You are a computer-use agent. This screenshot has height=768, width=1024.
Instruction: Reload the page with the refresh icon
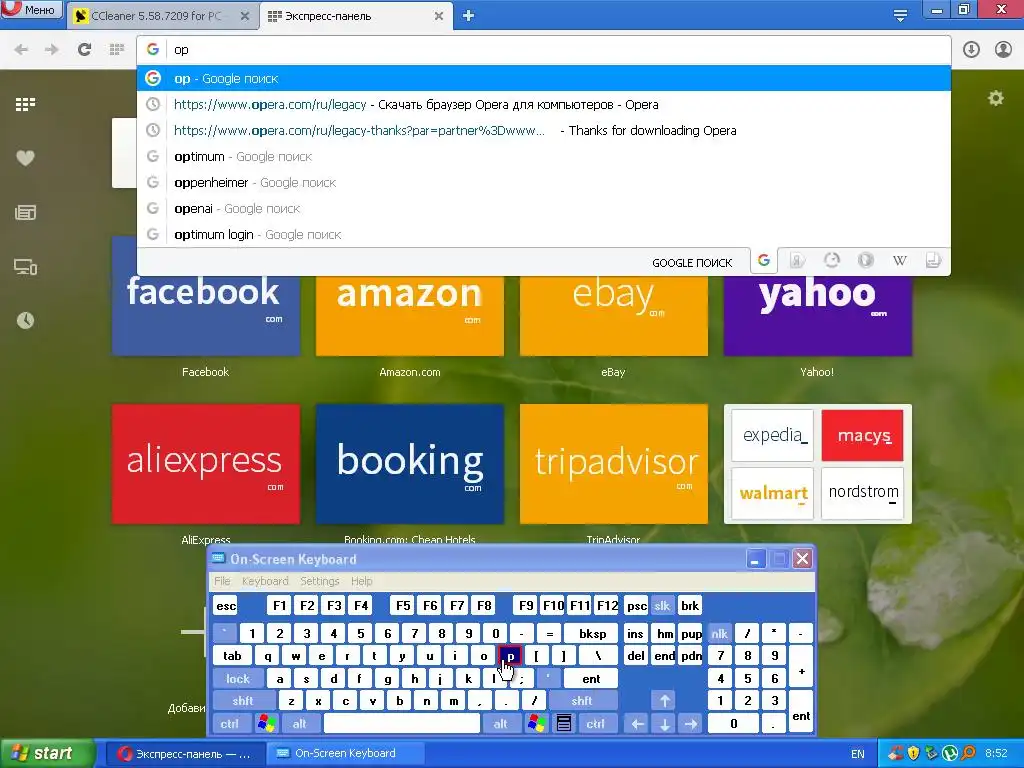point(84,49)
